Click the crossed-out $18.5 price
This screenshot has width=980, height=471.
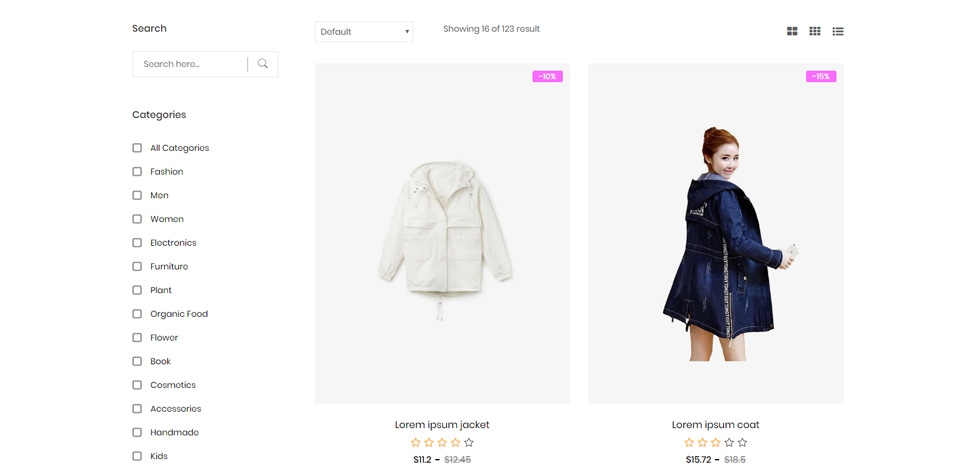pos(735,460)
